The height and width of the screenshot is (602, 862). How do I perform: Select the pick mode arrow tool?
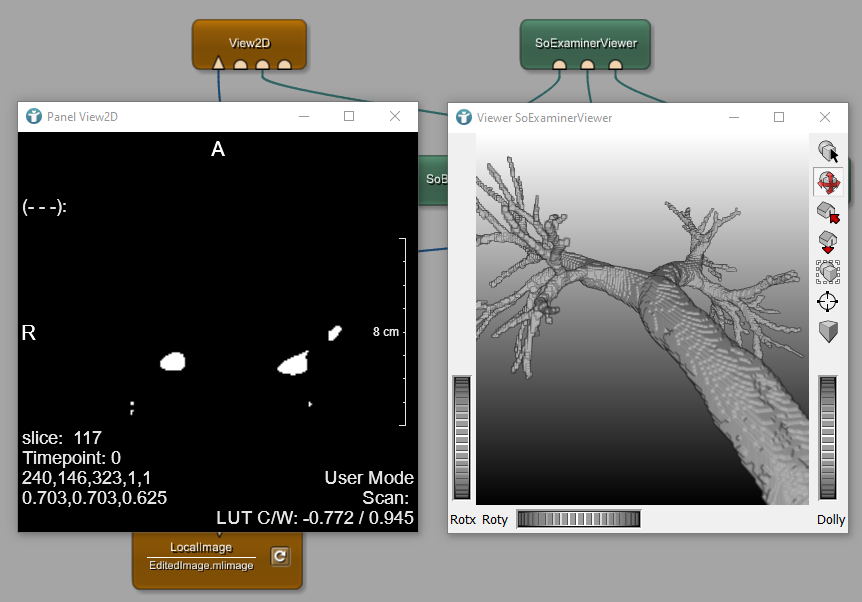tap(828, 152)
